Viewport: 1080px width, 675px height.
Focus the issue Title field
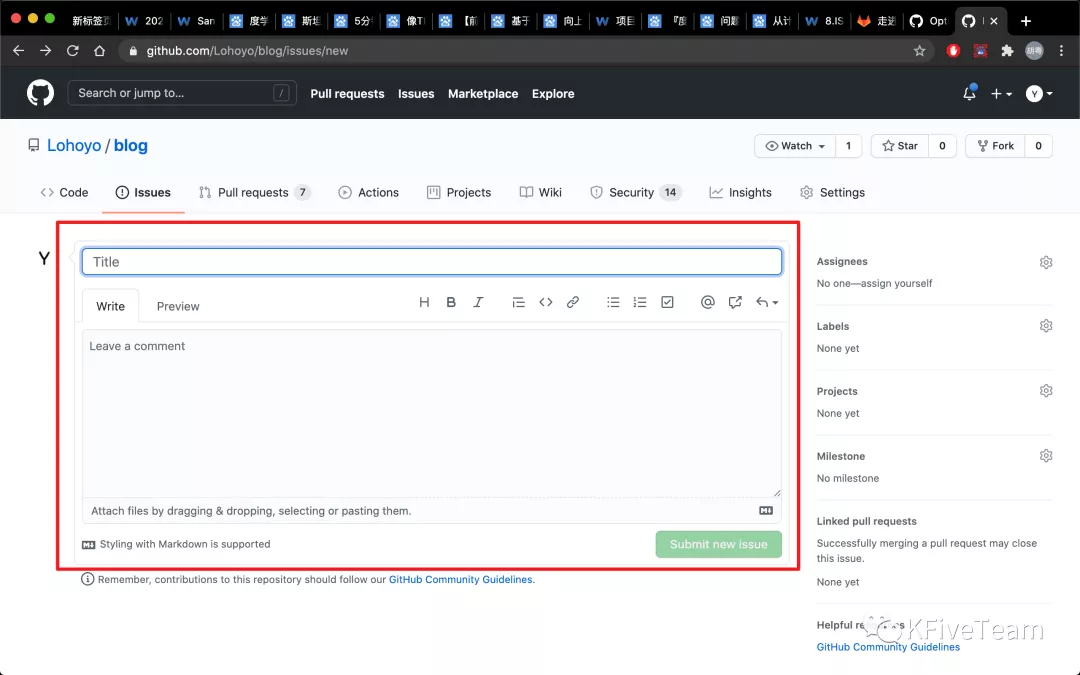click(x=432, y=262)
